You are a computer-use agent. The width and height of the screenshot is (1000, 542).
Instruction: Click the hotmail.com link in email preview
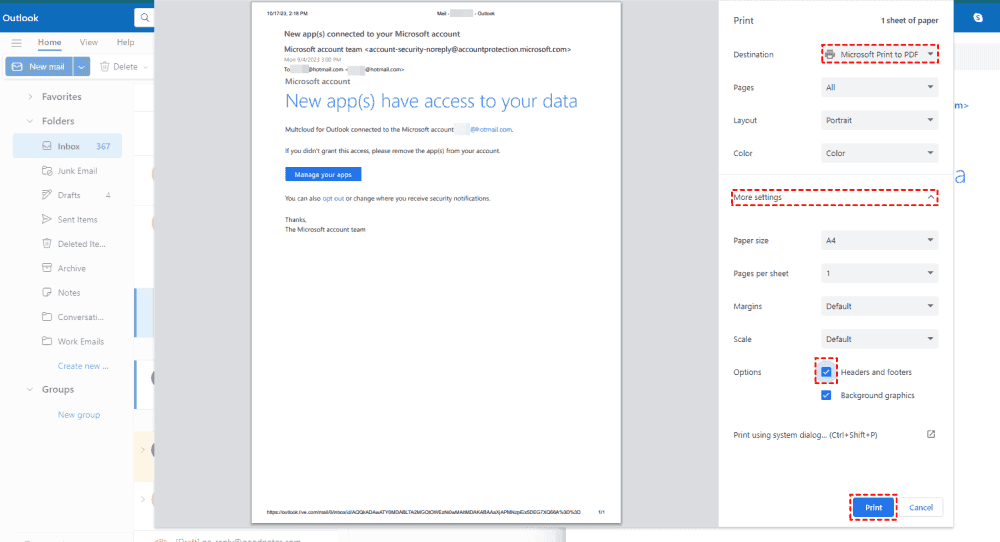pos(491,129)
